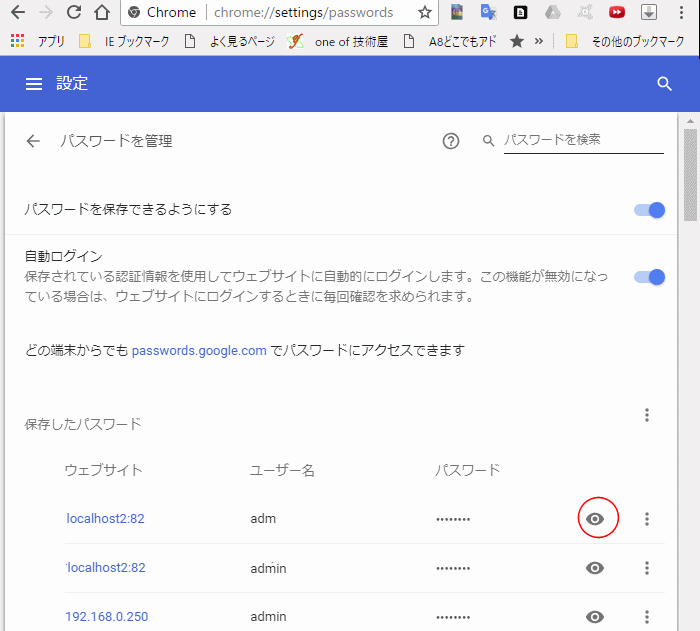Click the password search input field
This screenshot has height=631, width=700.
pos(582,140)
